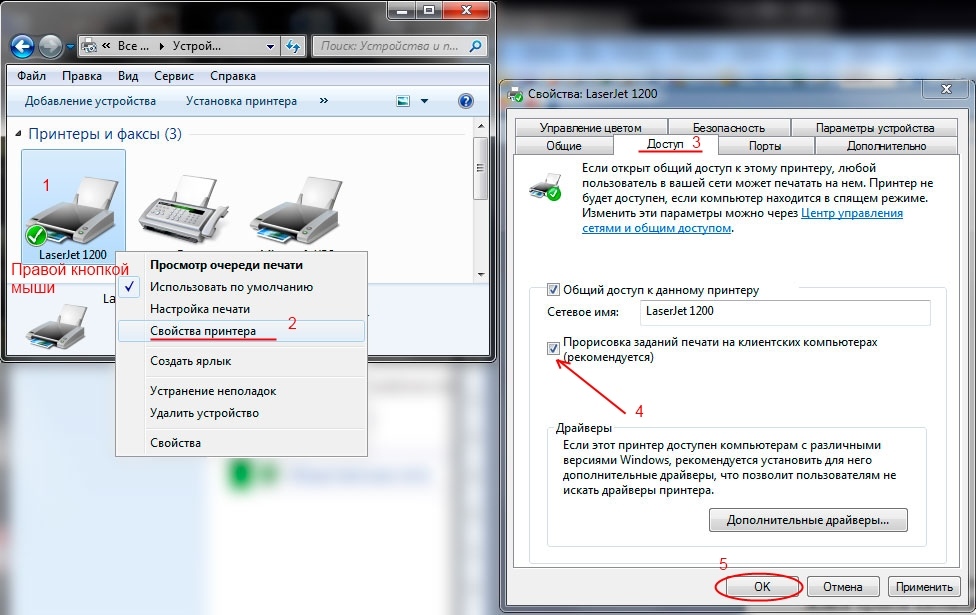The image size is (976, 615).
Task: Choose Настройка печати from context menu
Action: tap(242, 309)
